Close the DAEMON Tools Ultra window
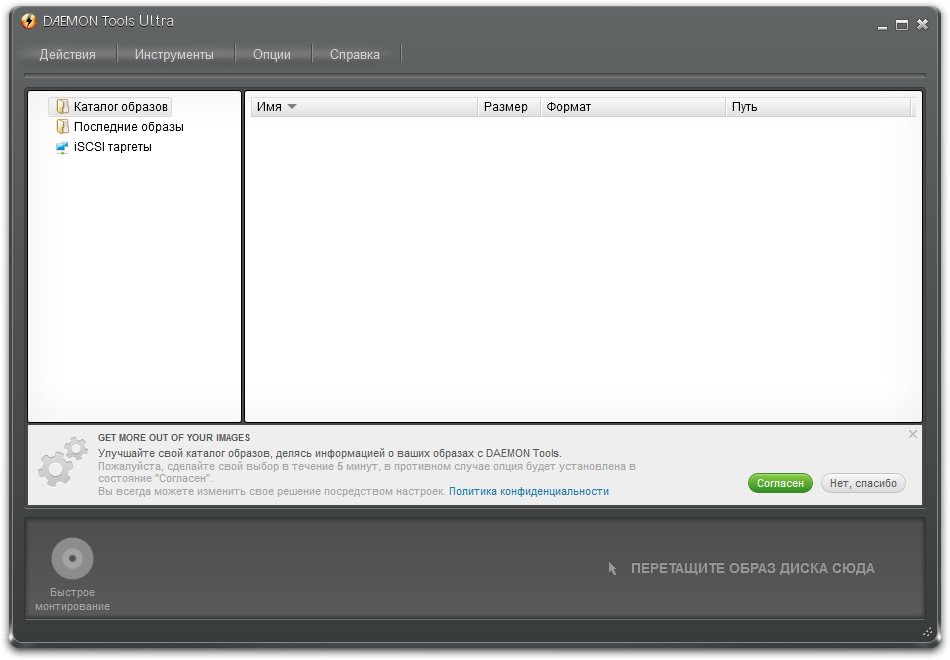The image size is (950, 660). tap(922, 24)
